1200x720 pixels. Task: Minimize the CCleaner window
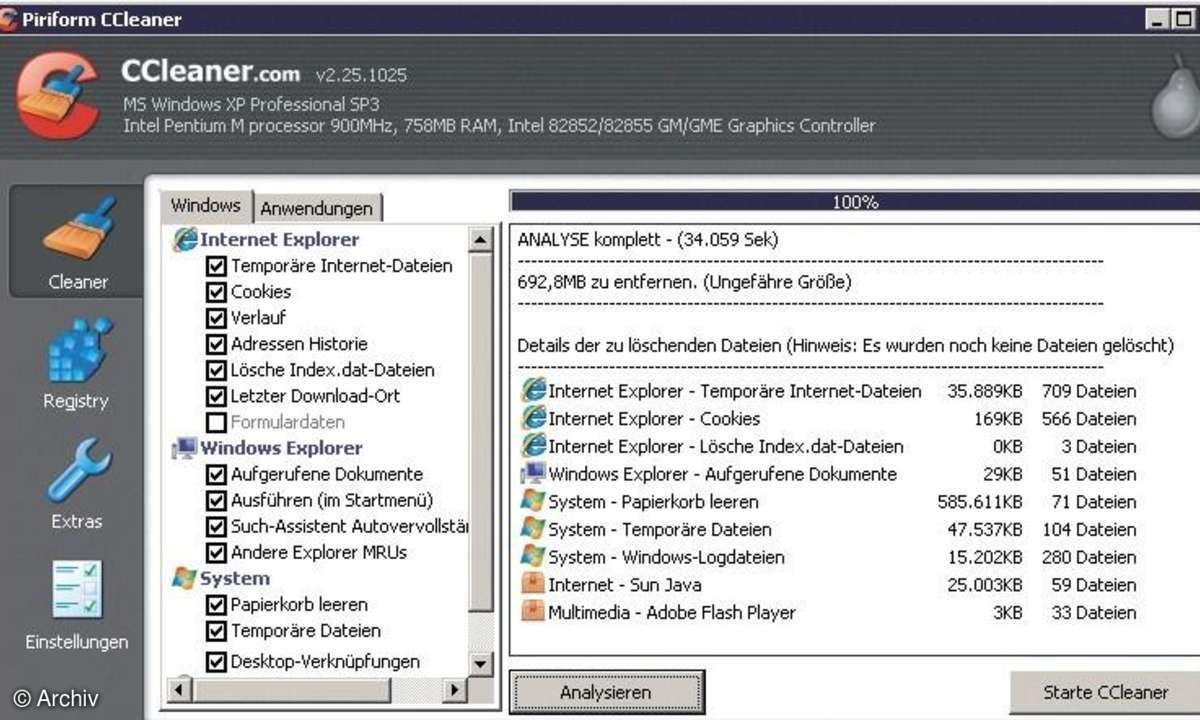pos(1158,19)
